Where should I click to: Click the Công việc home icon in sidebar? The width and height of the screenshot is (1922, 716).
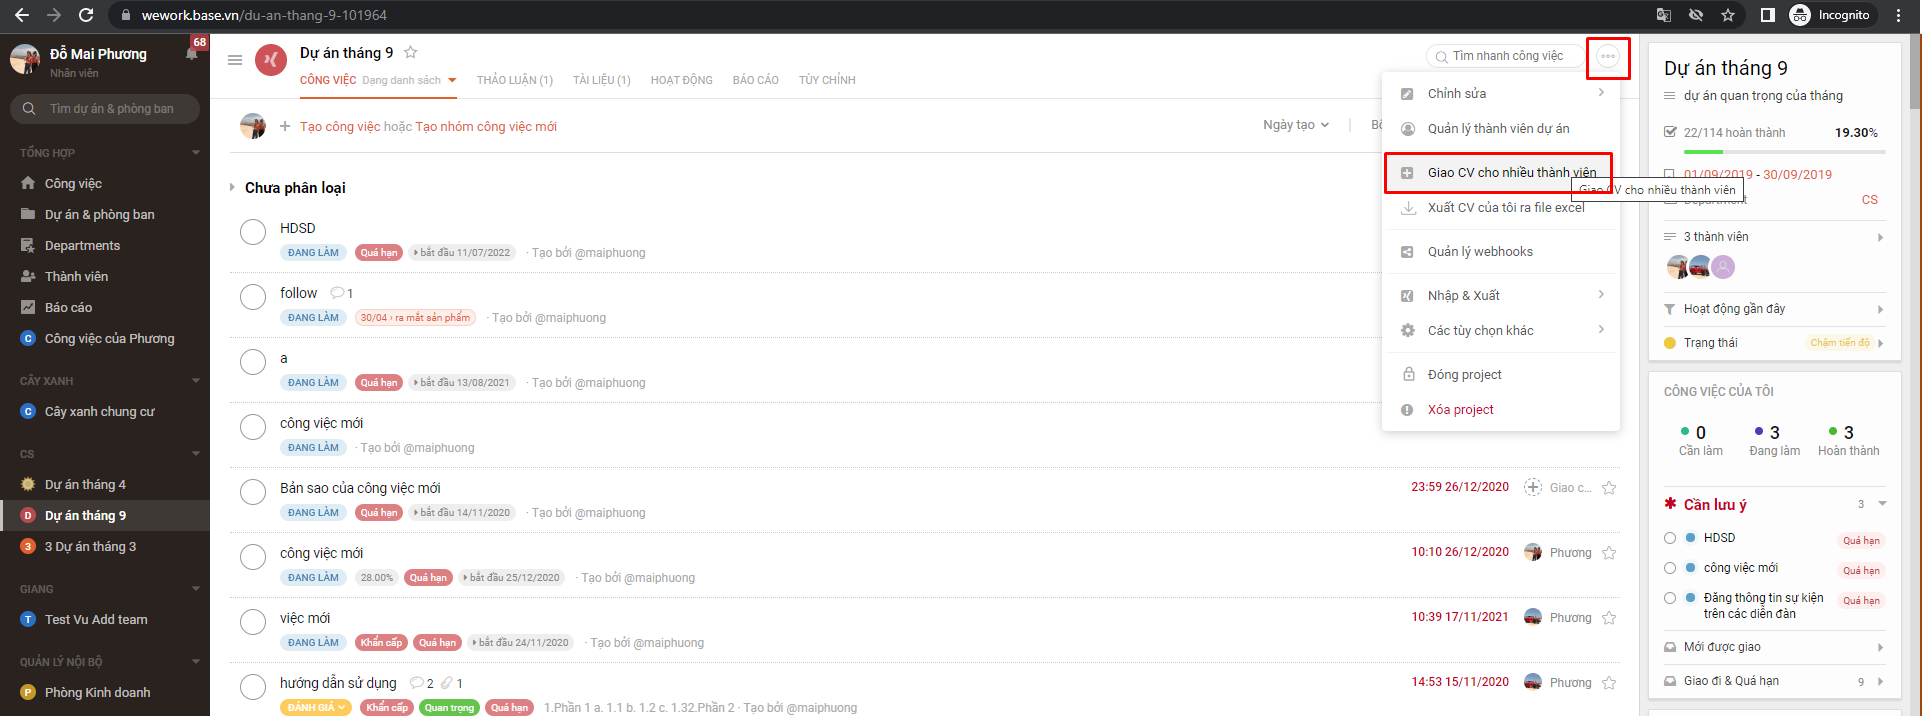point(28,183)
